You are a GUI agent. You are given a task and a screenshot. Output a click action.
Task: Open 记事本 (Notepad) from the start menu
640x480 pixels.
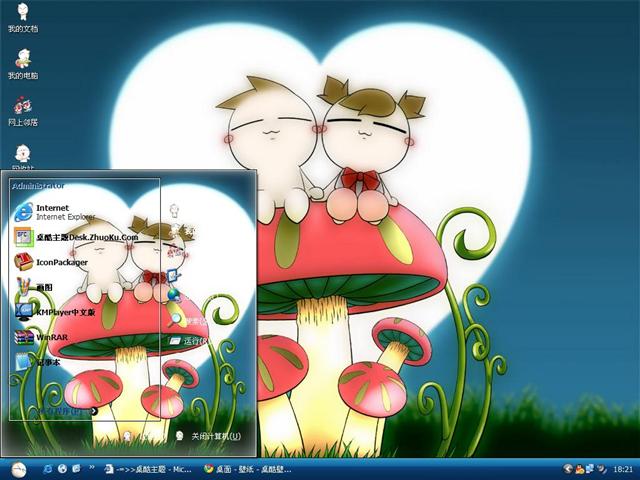(38, 362)
